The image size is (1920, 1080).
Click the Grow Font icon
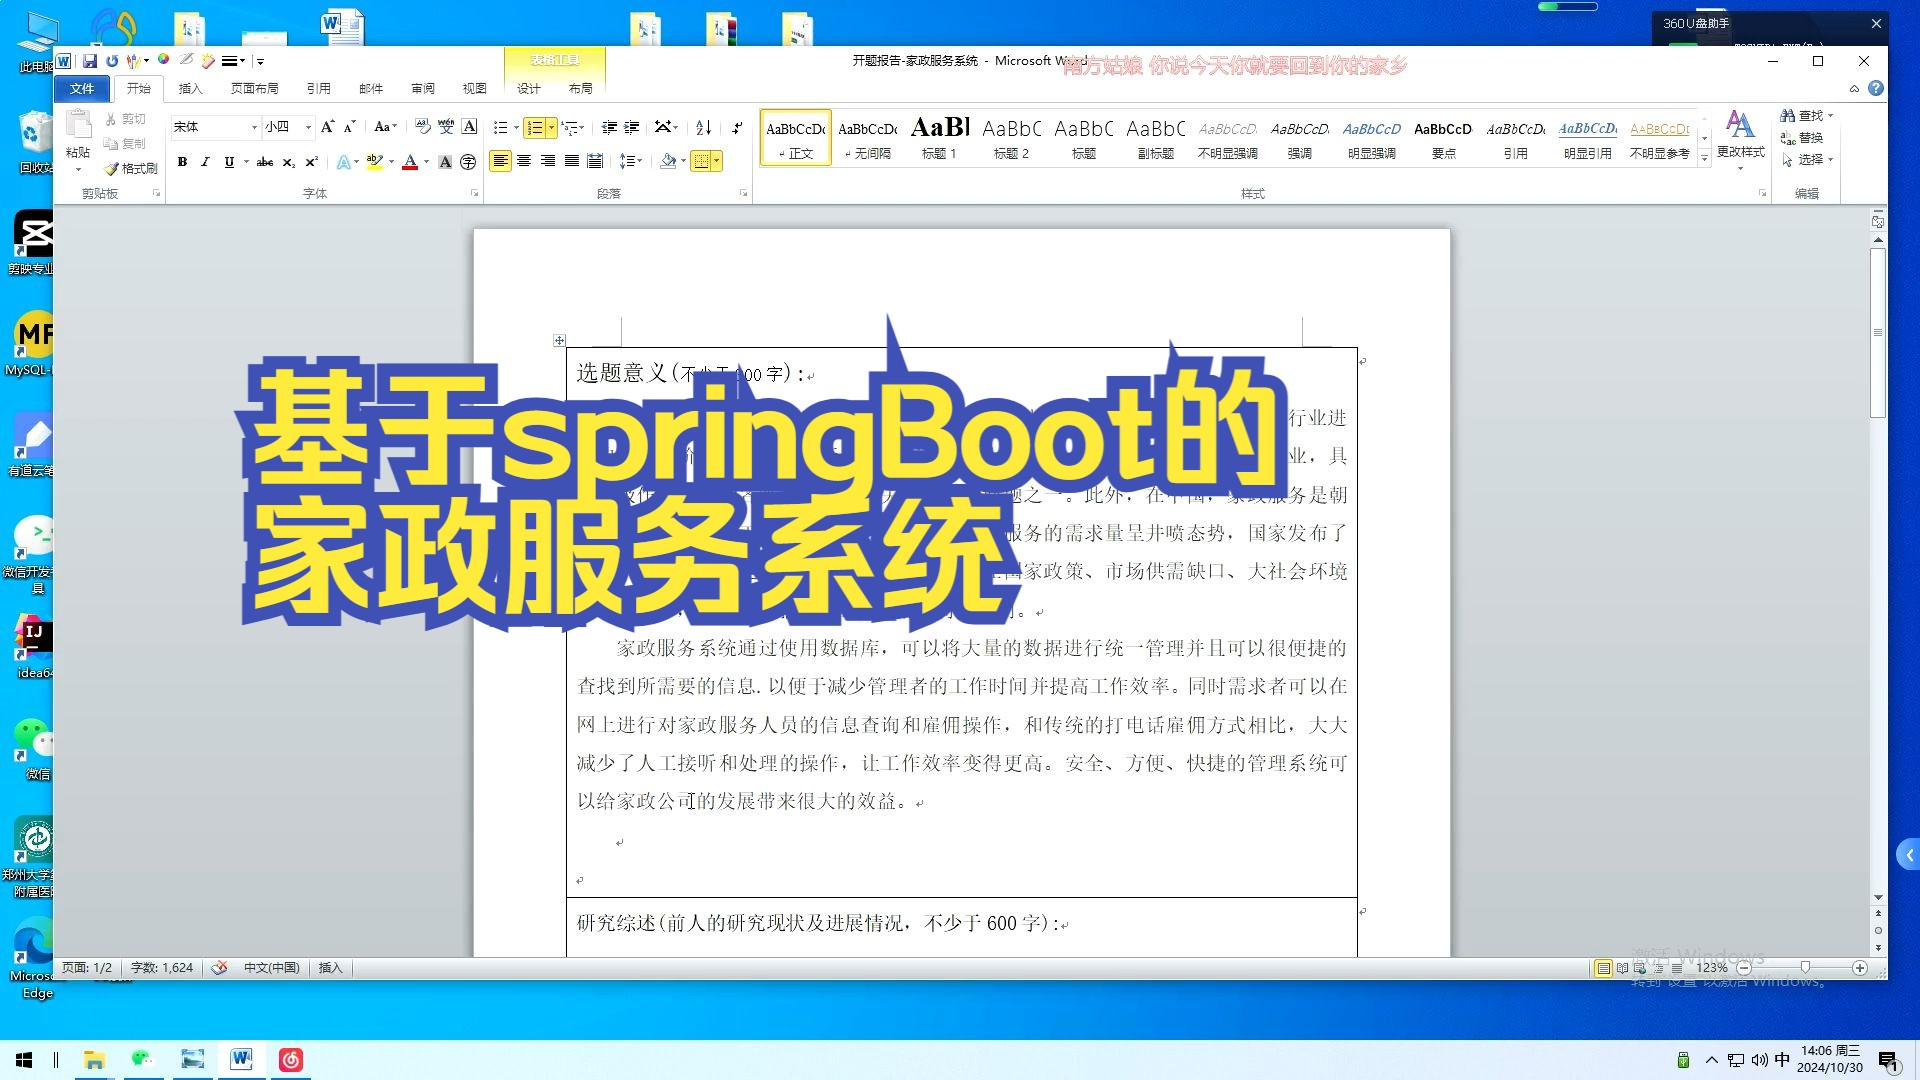click(327, 127)
